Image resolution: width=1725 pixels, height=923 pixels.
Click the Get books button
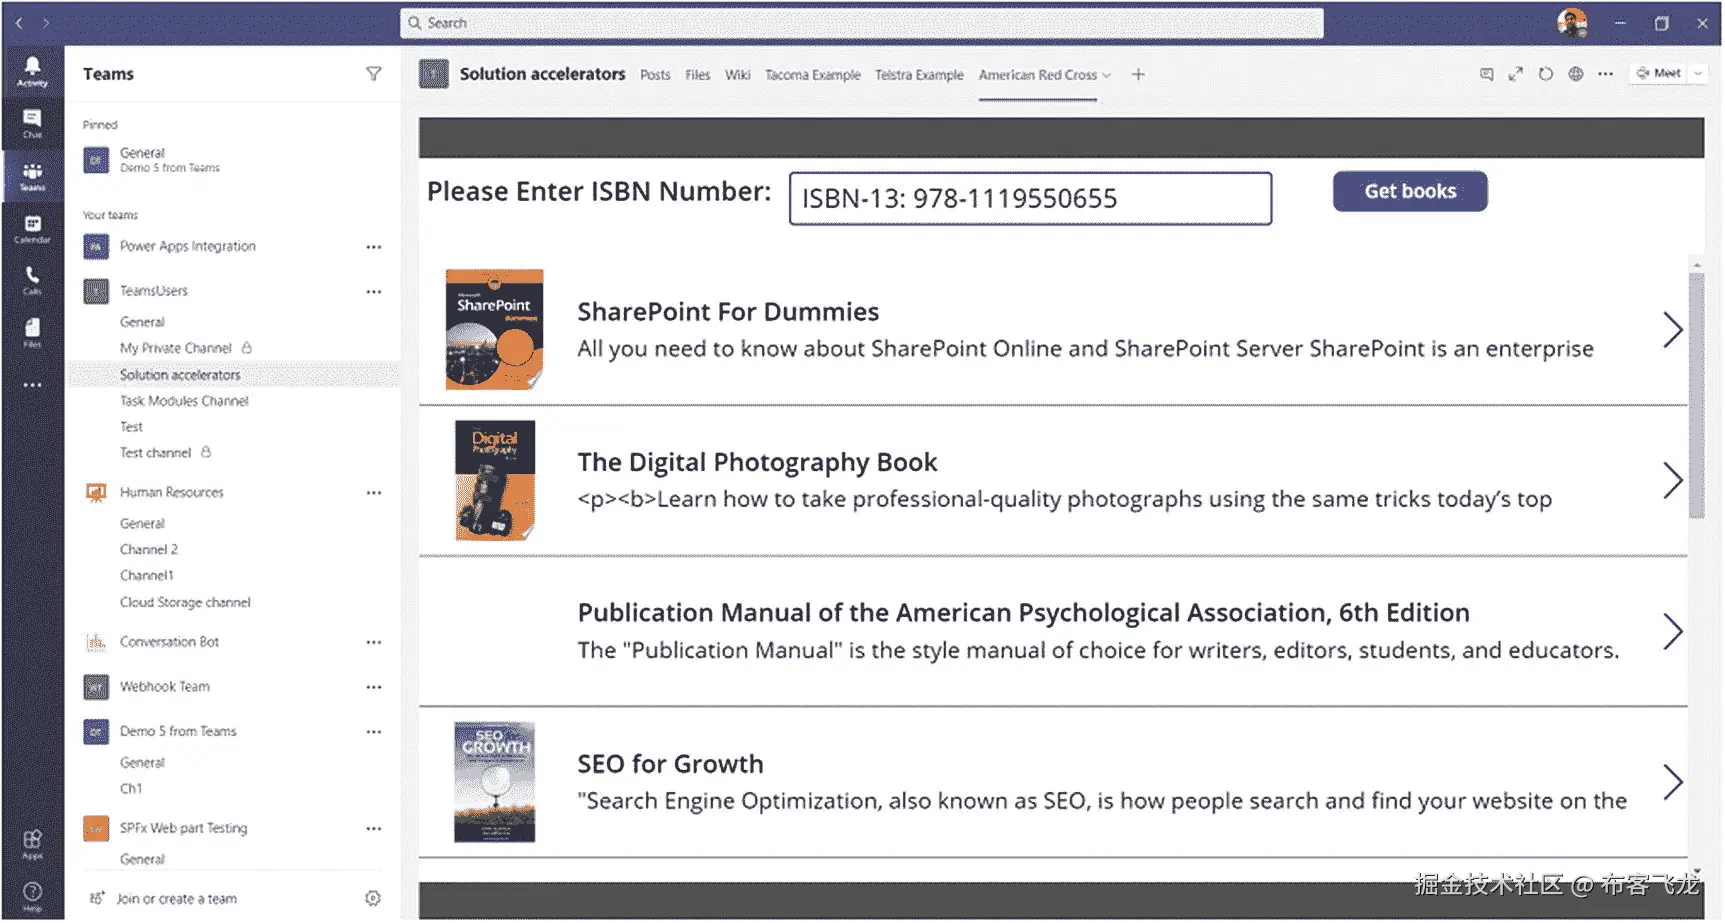[1410, 191]
